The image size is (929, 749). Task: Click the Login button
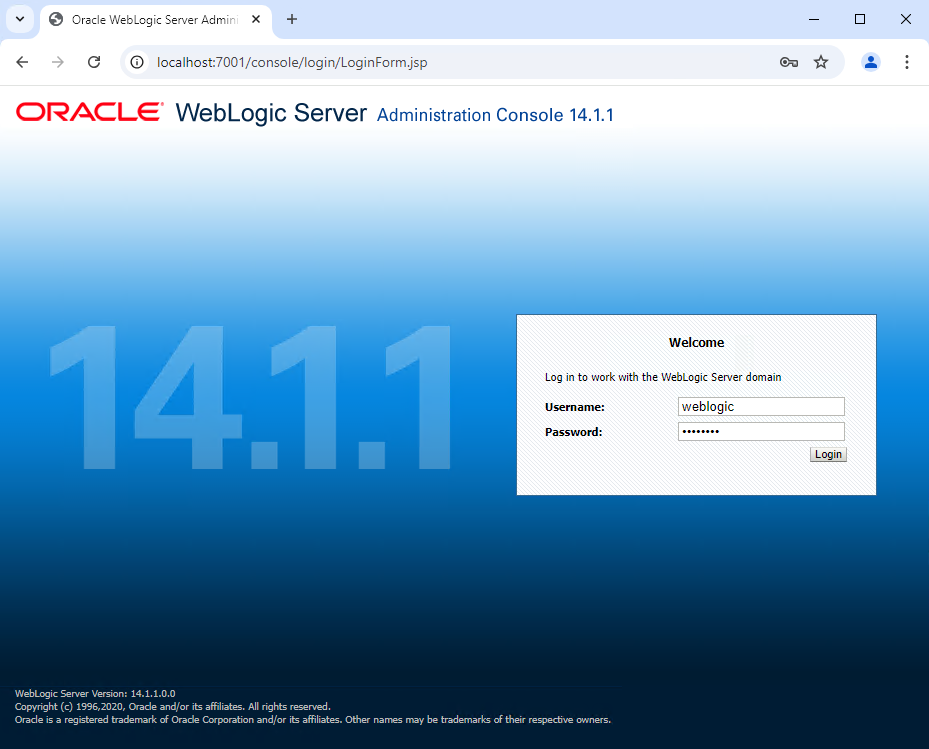[828, 454]
